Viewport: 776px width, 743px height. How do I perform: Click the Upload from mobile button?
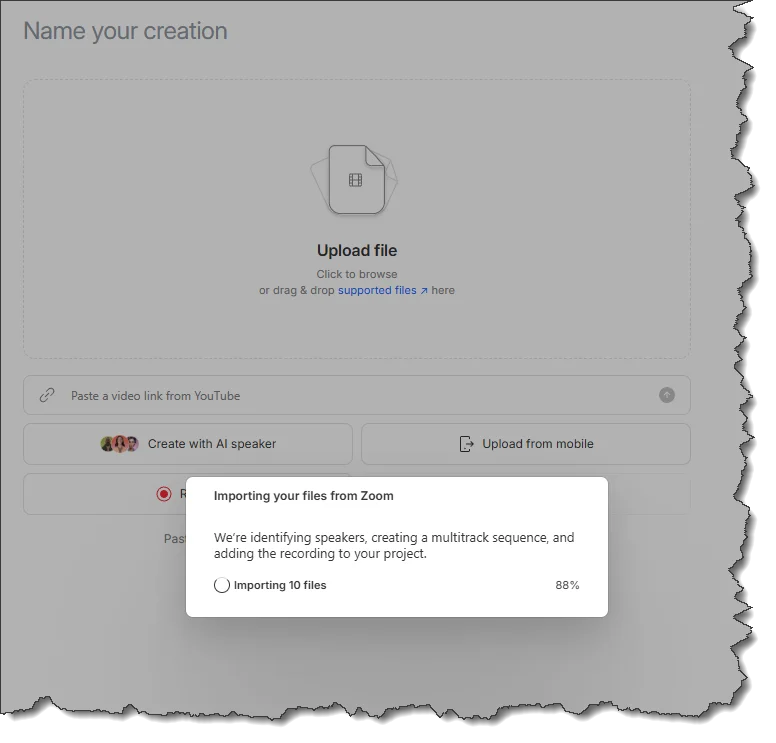click(x=526, y=444)
